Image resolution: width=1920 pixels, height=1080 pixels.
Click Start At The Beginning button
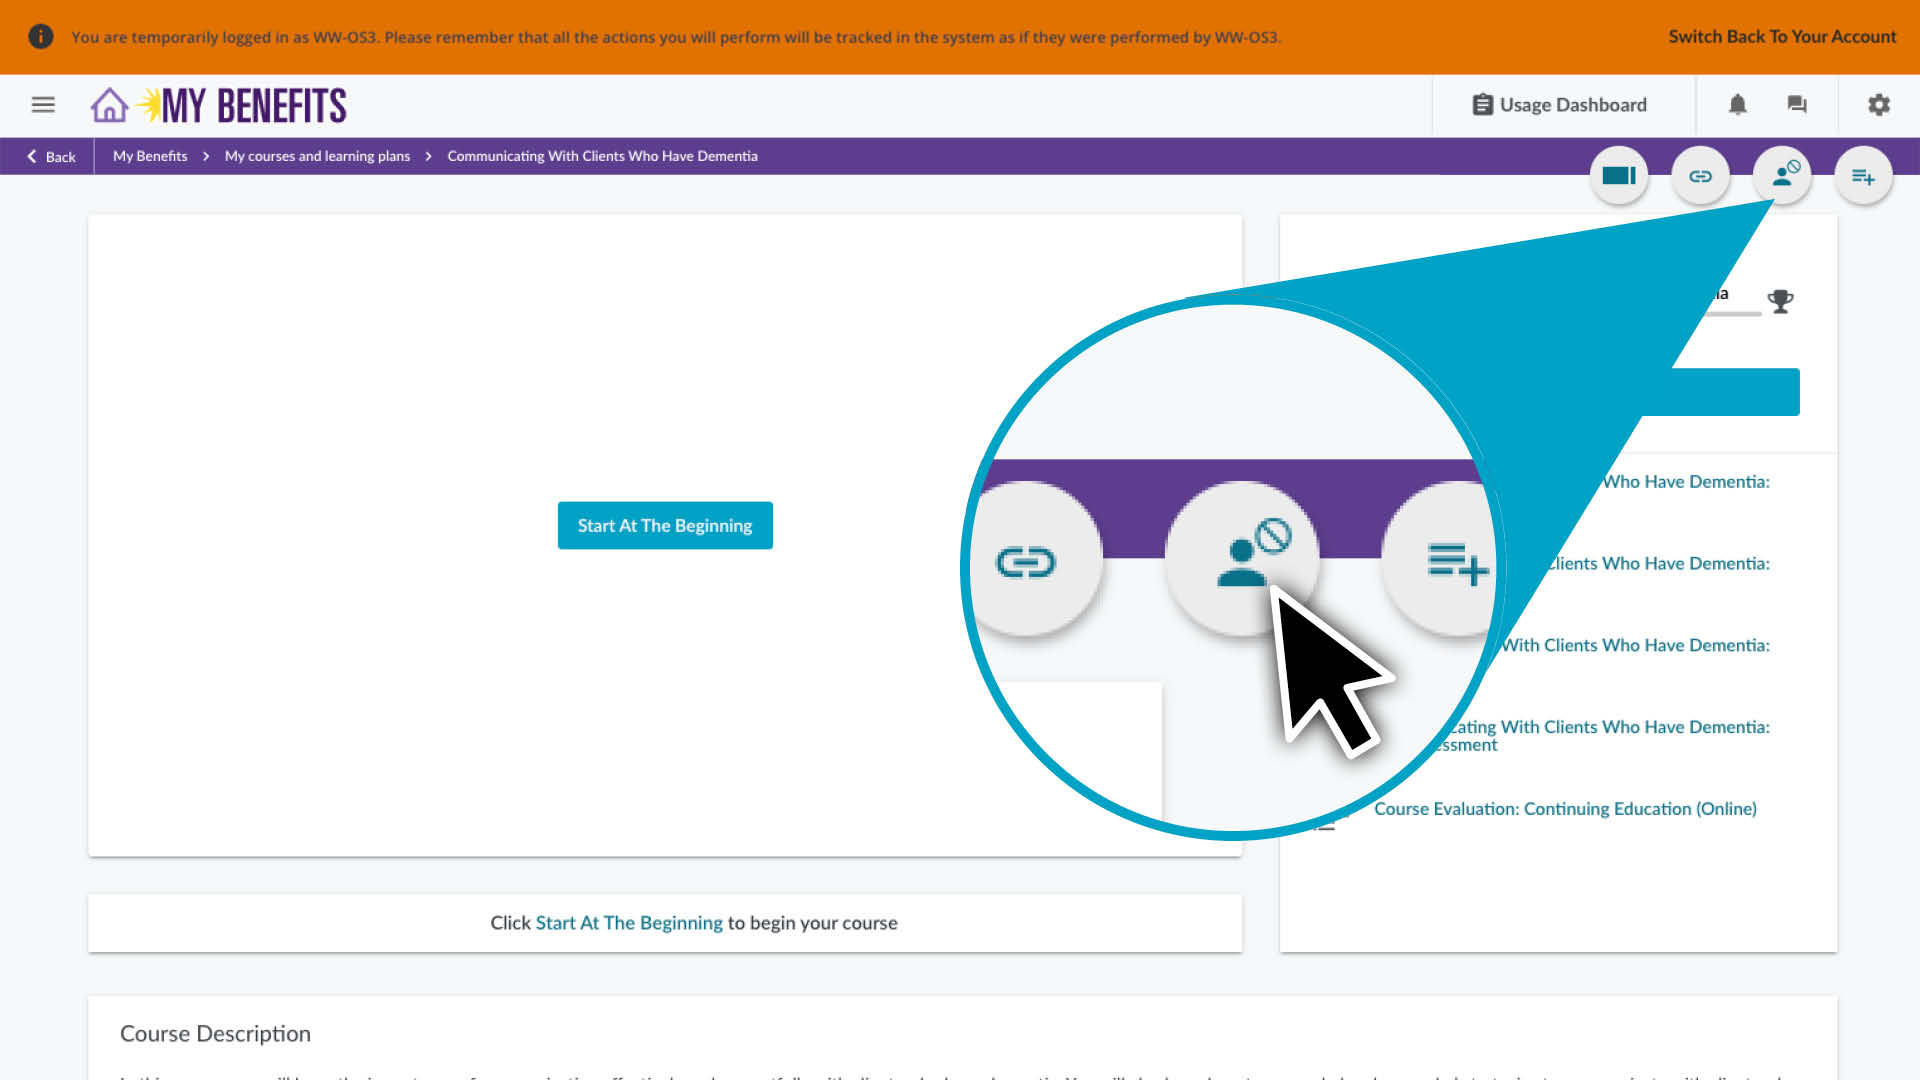click(665, 525)
